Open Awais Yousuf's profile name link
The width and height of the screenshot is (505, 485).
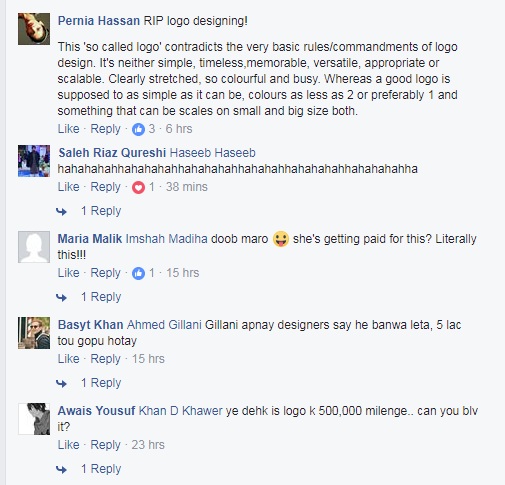[x=96, y=411]
